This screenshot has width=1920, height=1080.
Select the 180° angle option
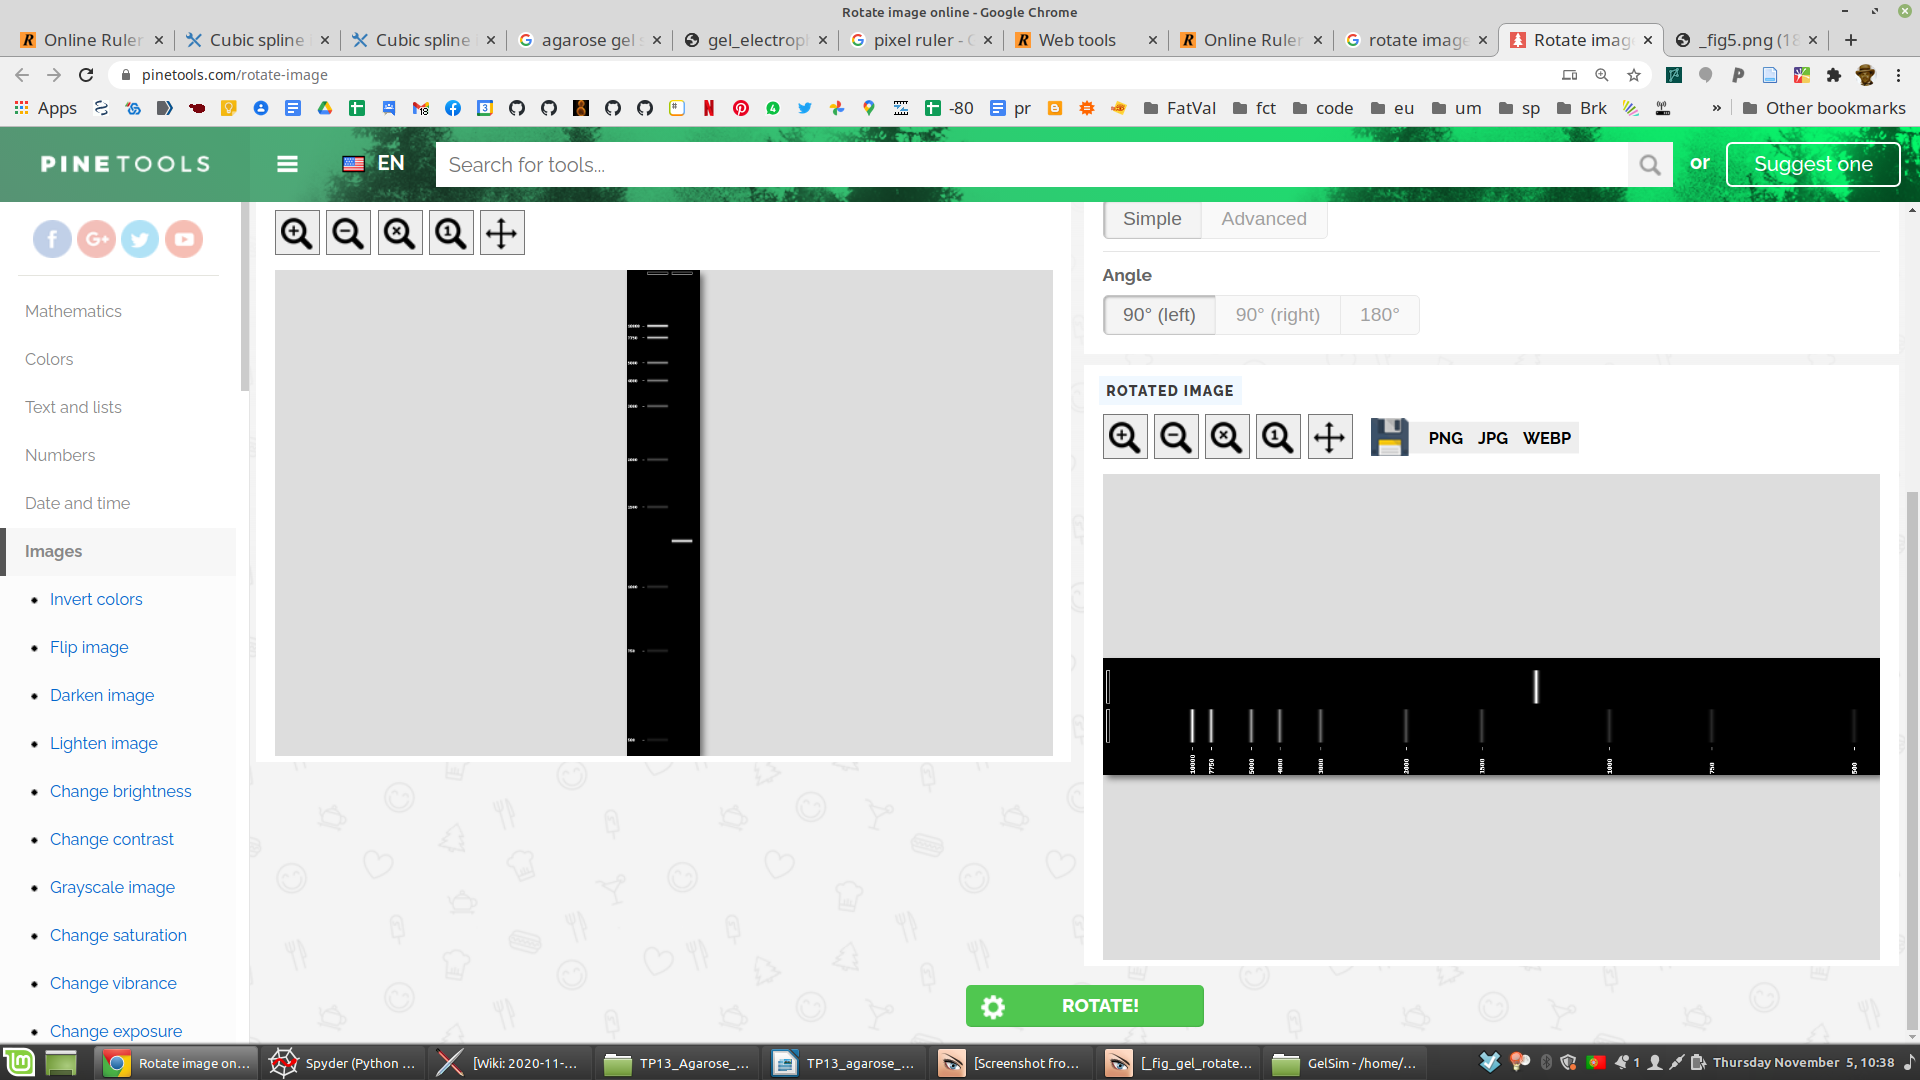[1379, 315]
